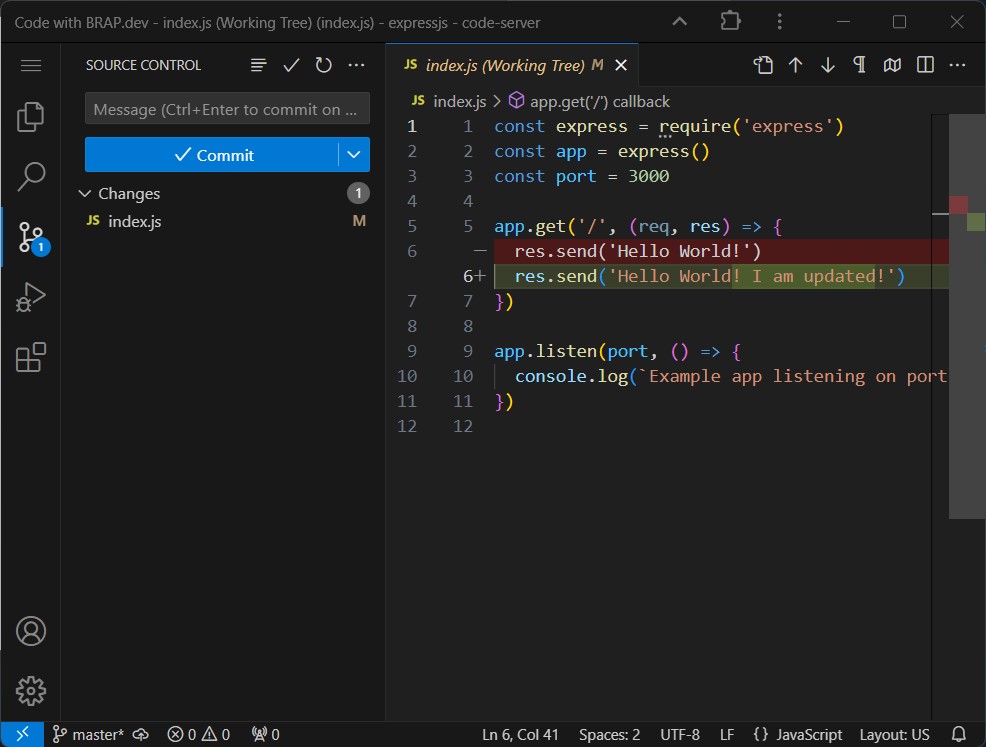Viewport: 986px width, 747px height.
Task: Refresh the source control repository
Action: pos(322,65)
